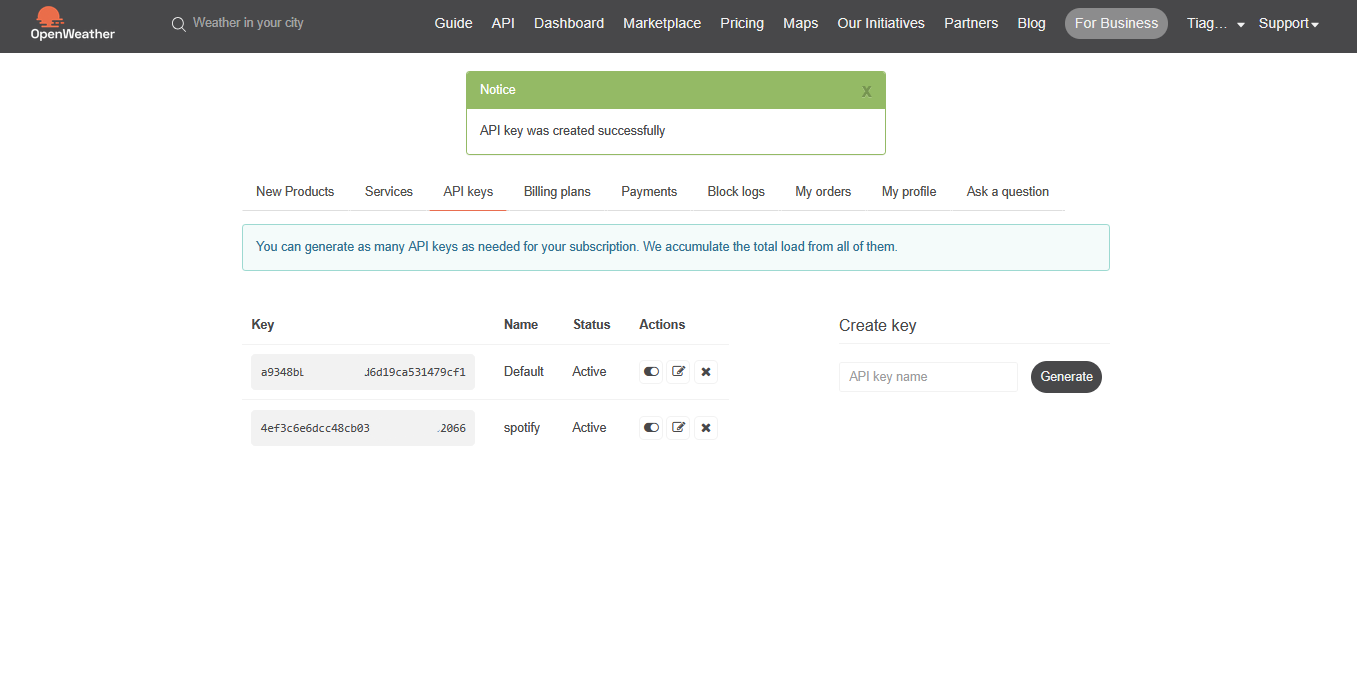
Task: Click the OpenWeather logo
Action: 73,23
